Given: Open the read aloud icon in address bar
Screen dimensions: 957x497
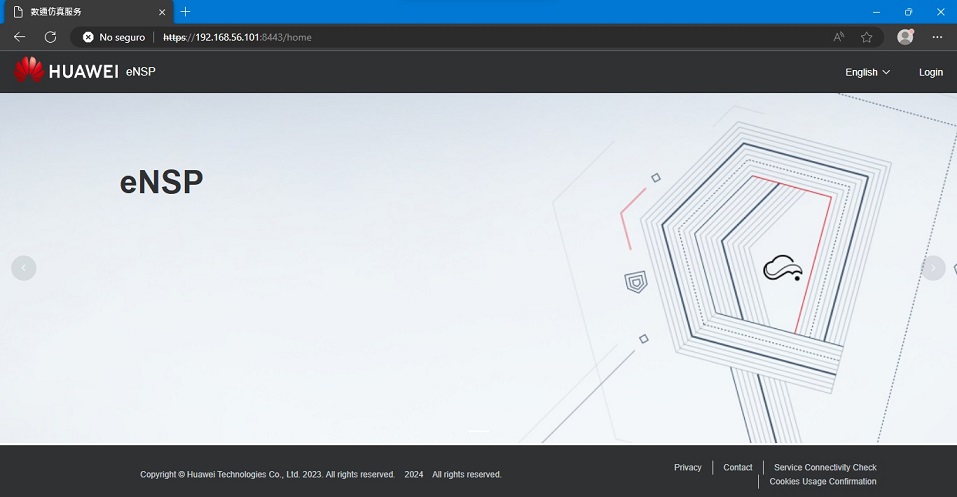Looking at the screenshot, I should [x=838, y=37].
